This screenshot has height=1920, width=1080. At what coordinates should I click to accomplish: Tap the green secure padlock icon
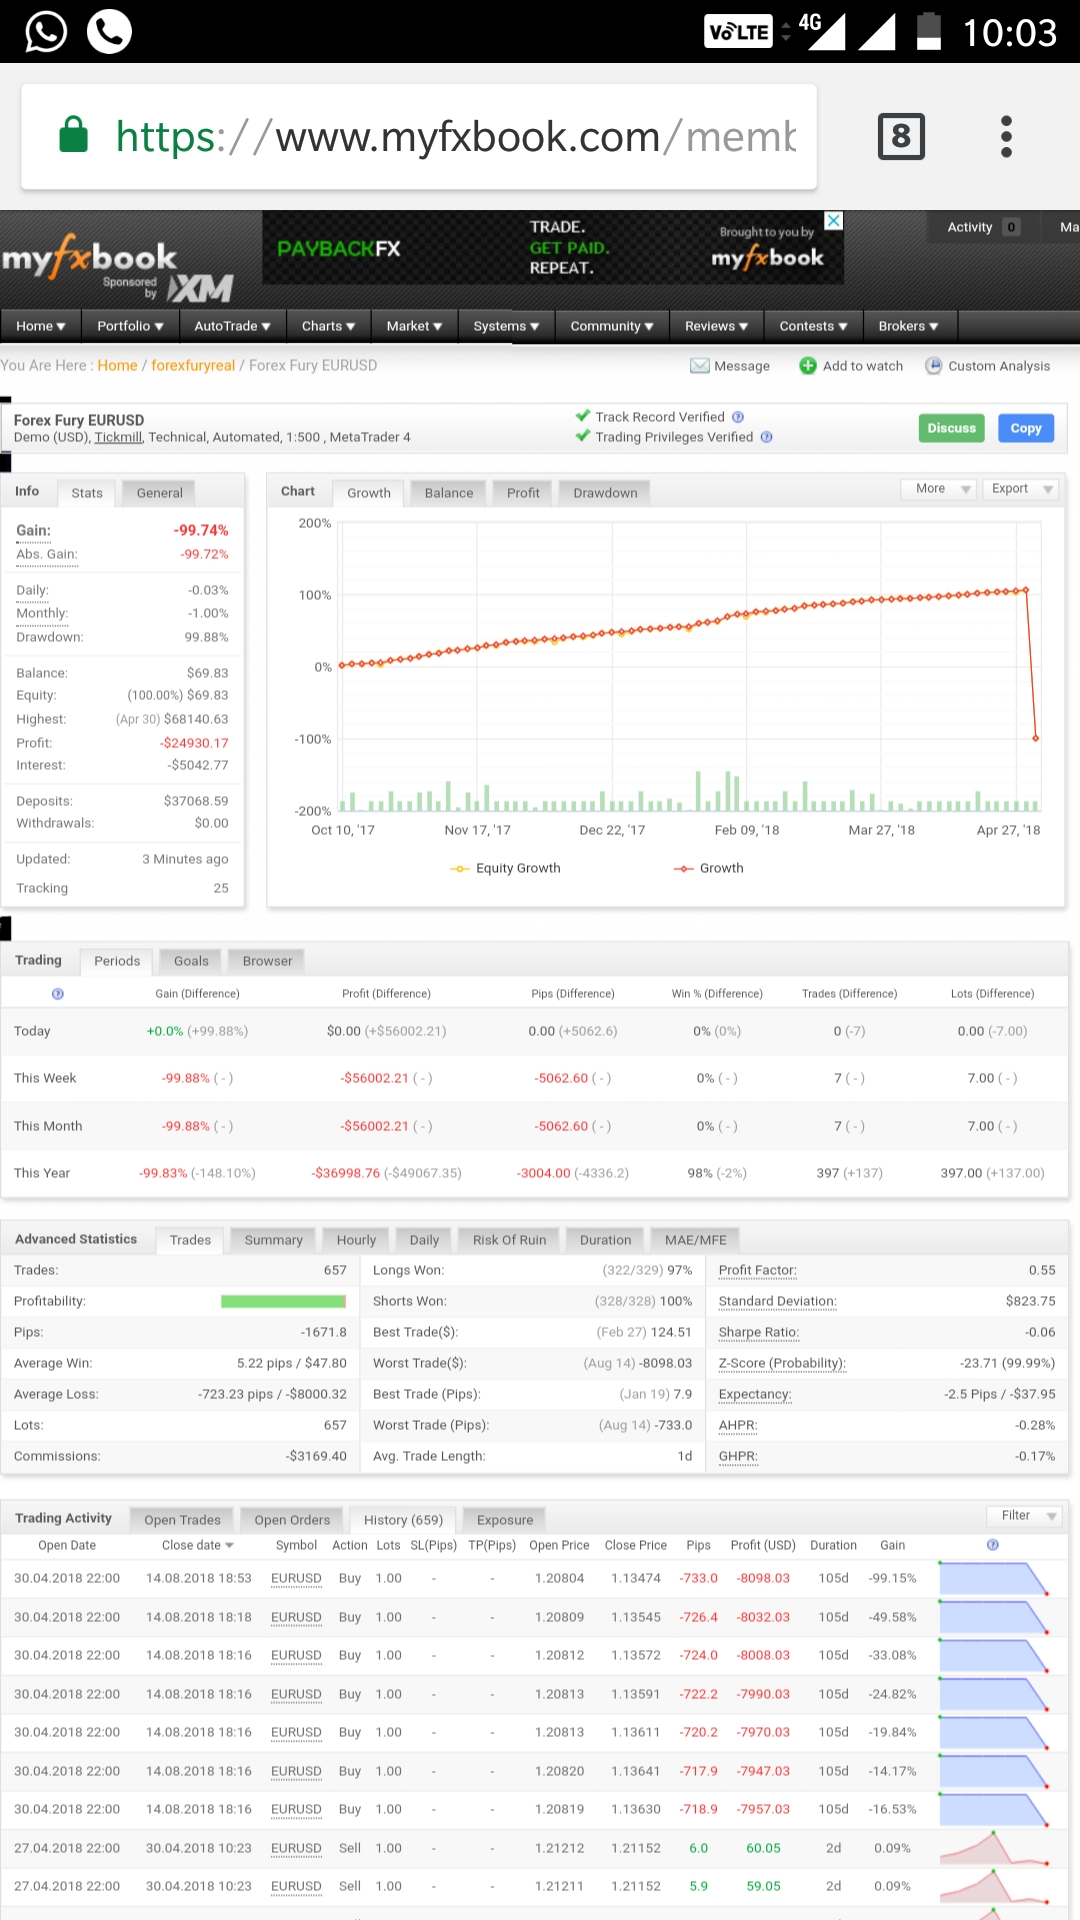(74, 134)
